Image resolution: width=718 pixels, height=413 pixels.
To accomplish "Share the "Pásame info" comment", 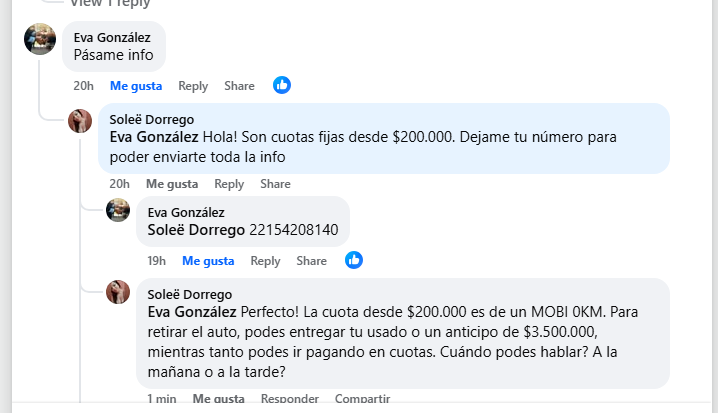I will 239,86.
